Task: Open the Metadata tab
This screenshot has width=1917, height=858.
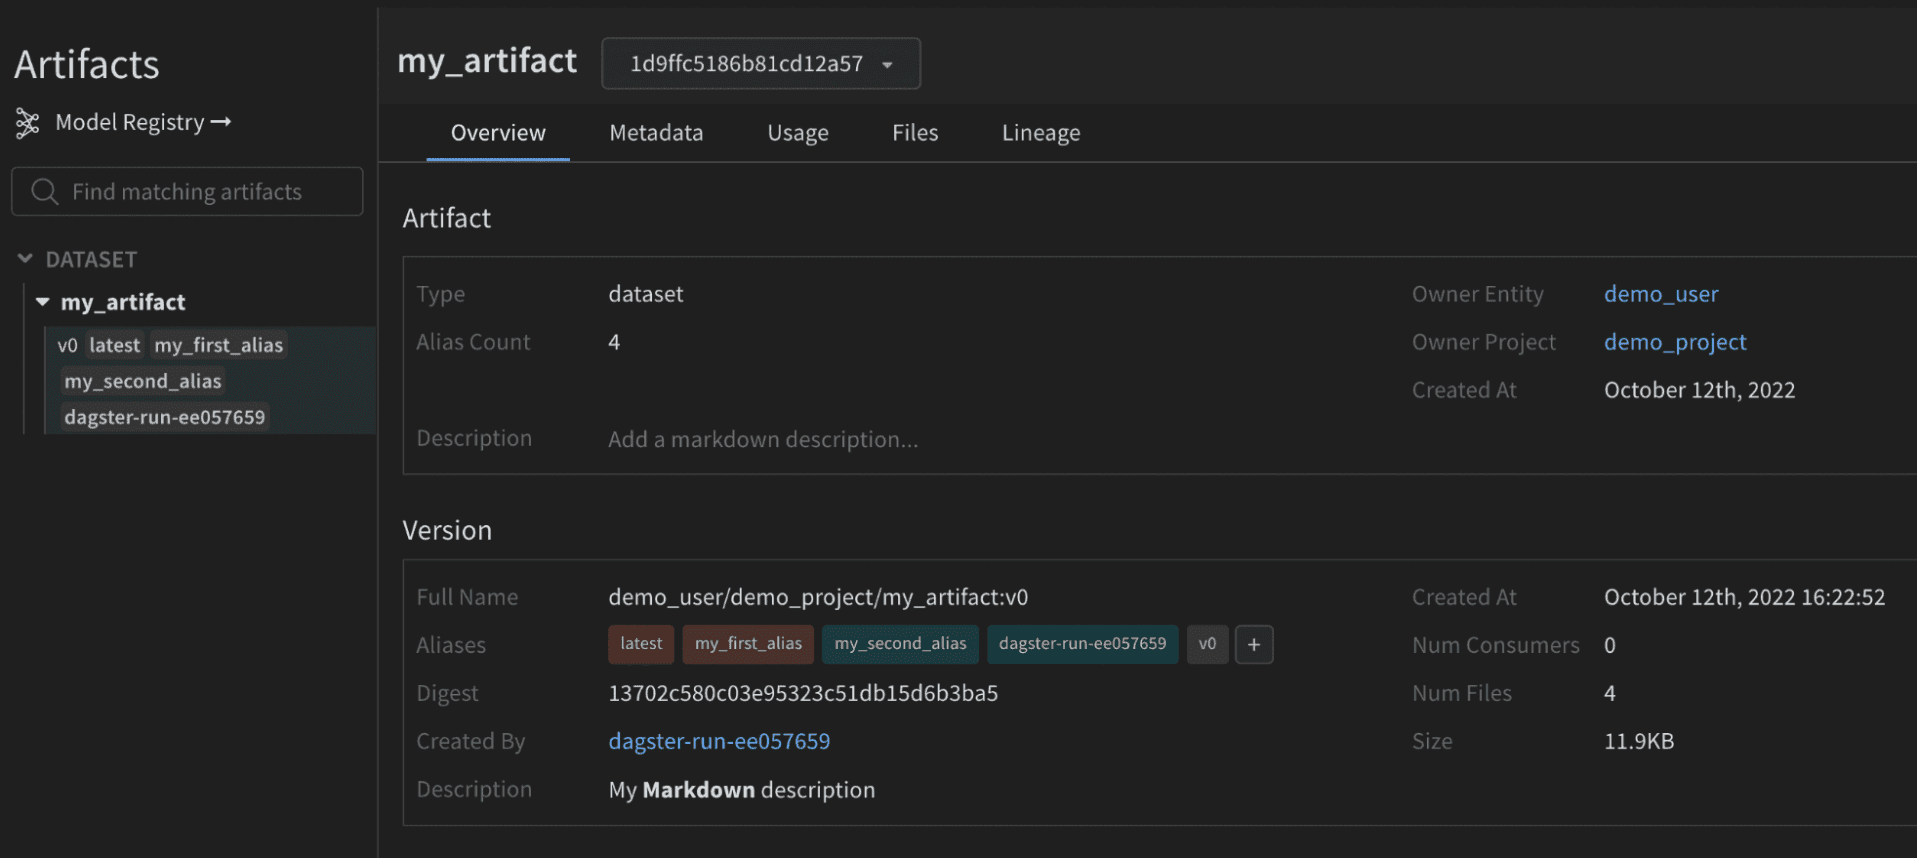Action: pyautogui.click(x=656, y=132)
